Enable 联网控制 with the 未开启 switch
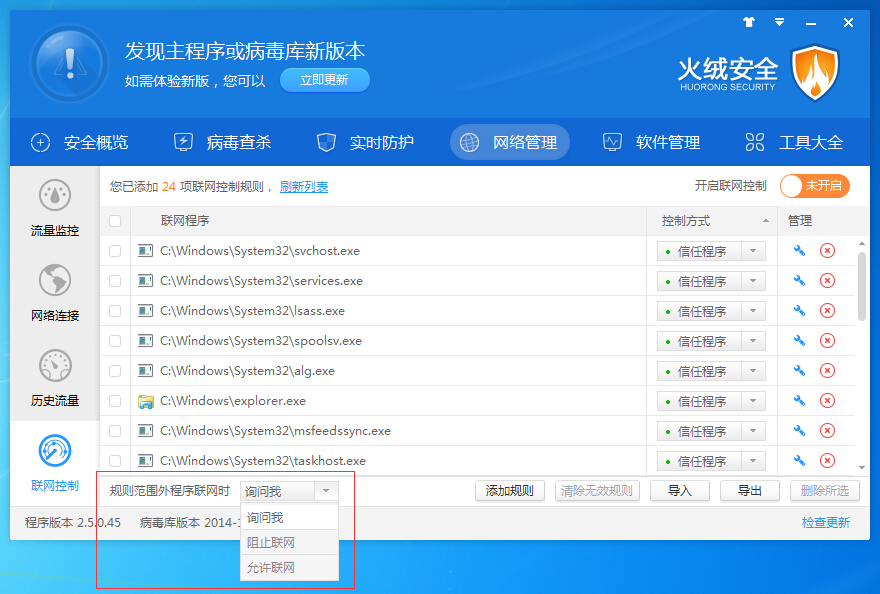Viewport: 880px width, 594px height. coord(814,186)
